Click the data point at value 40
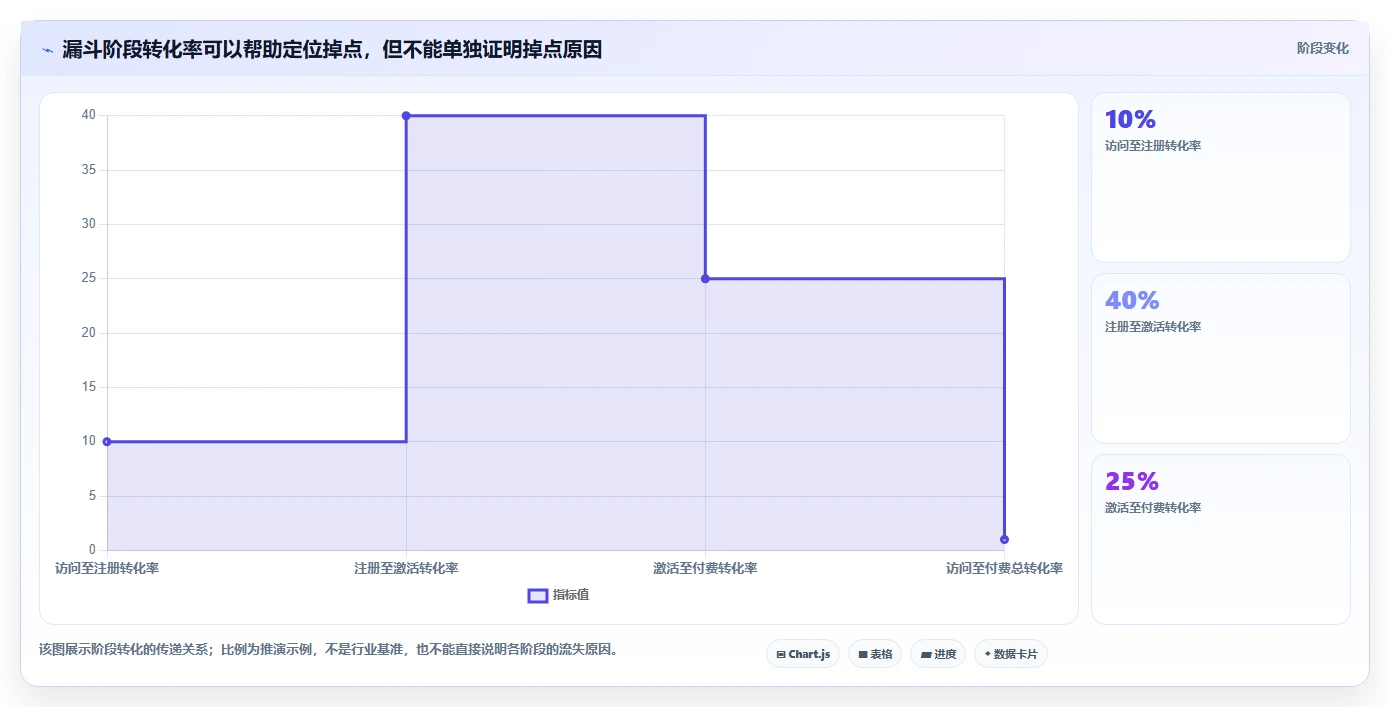The image size is (1390, 707). (x=406, y=116)
